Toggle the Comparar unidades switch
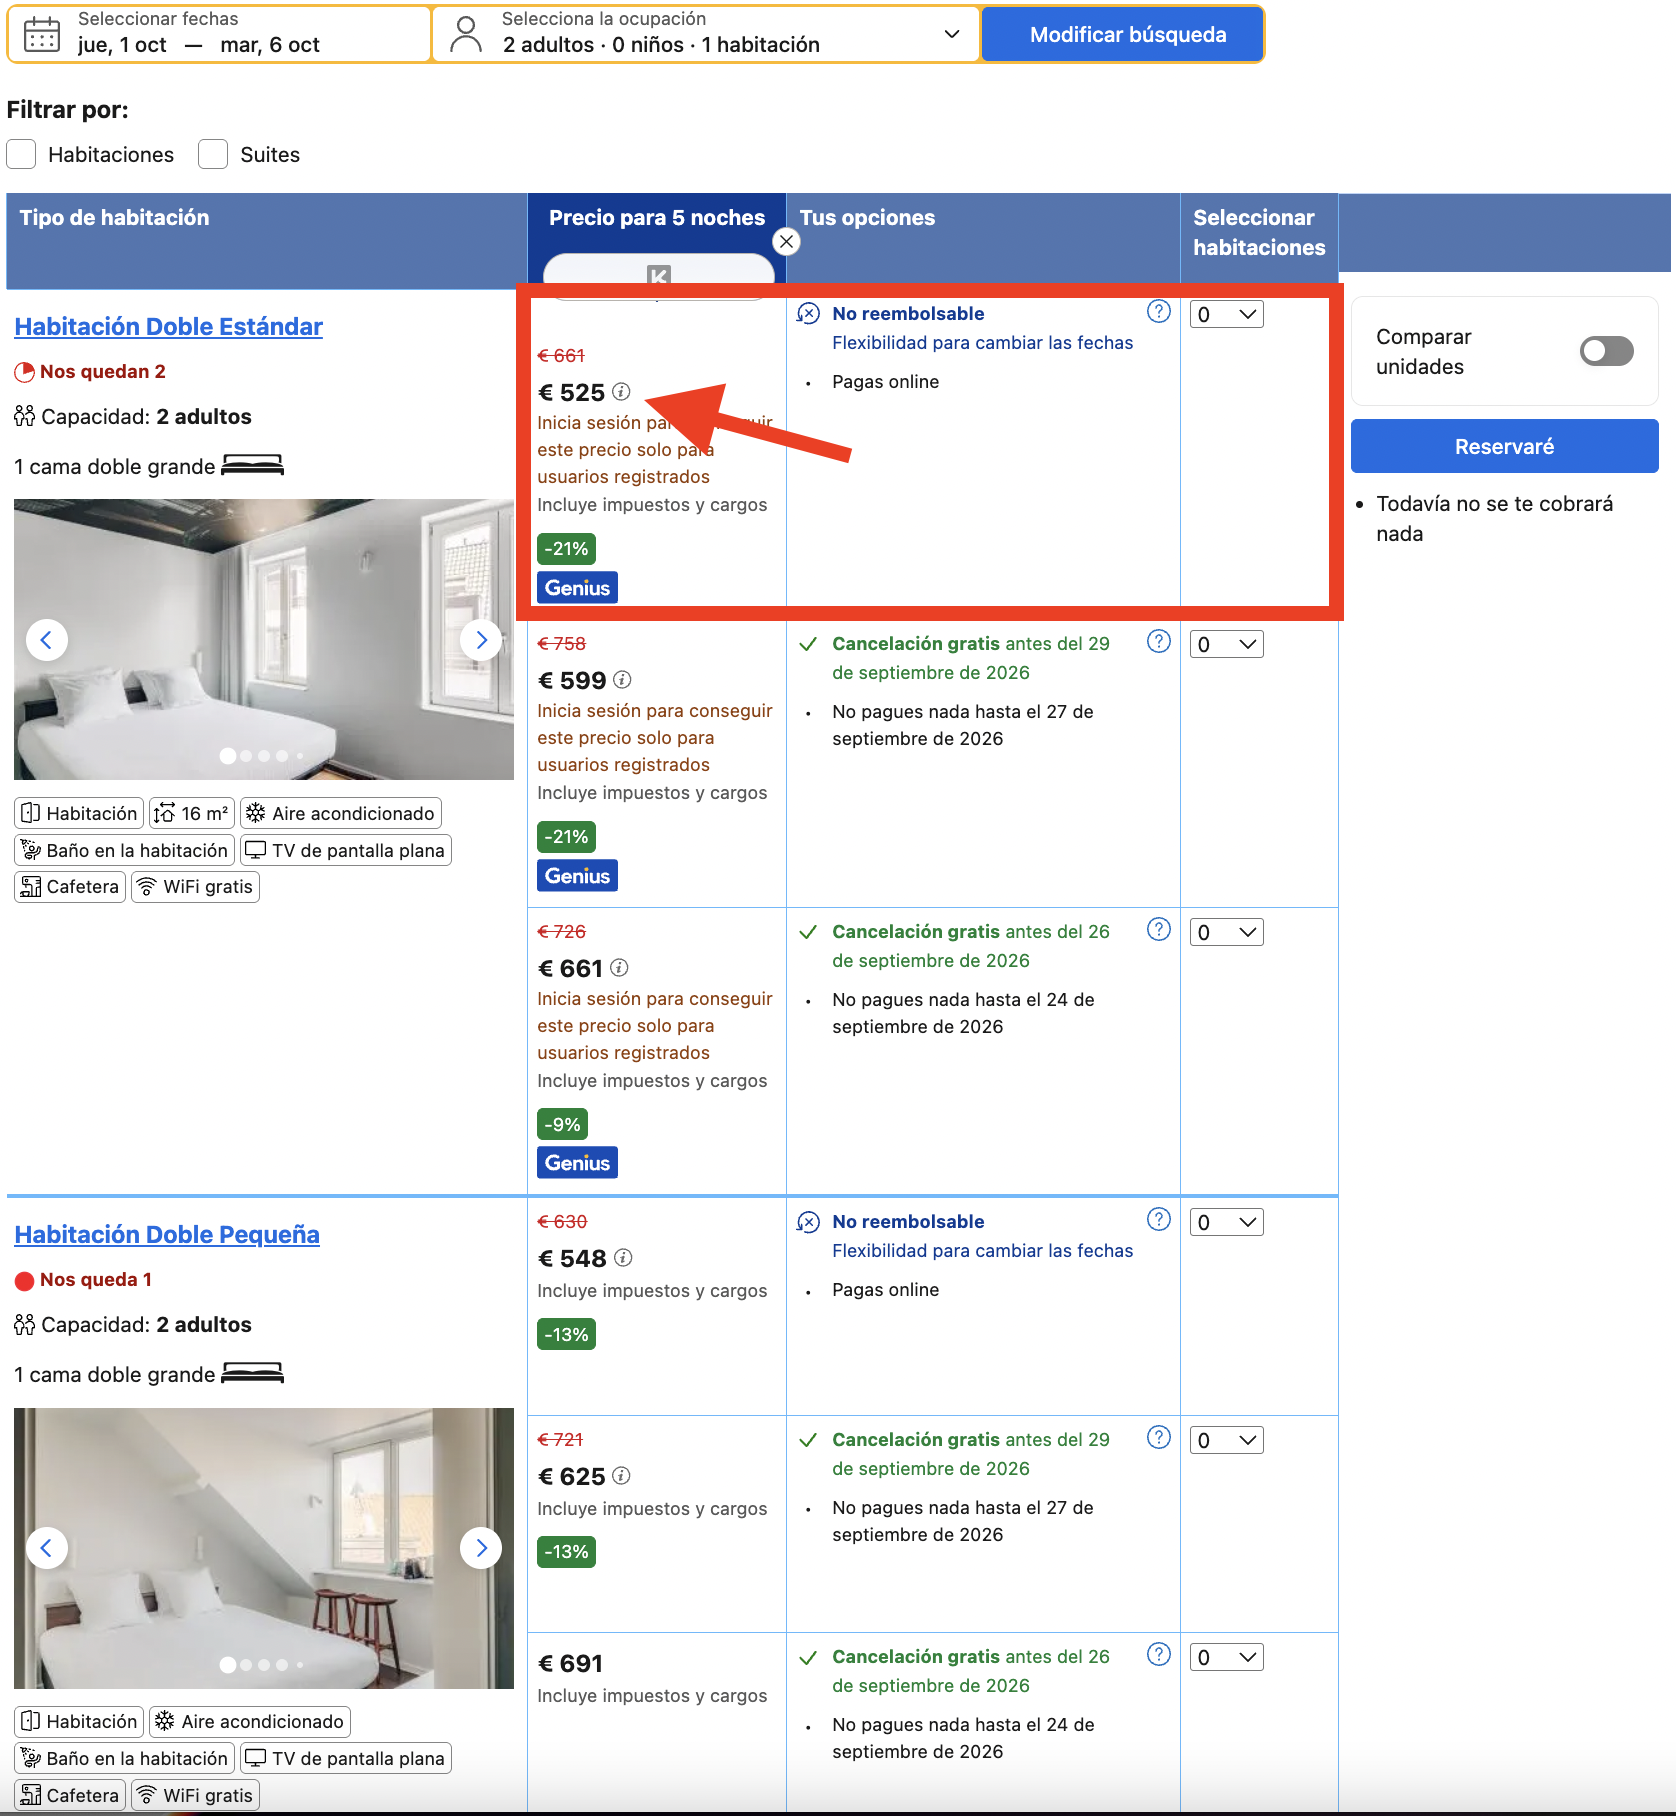 click(1606, 351)
